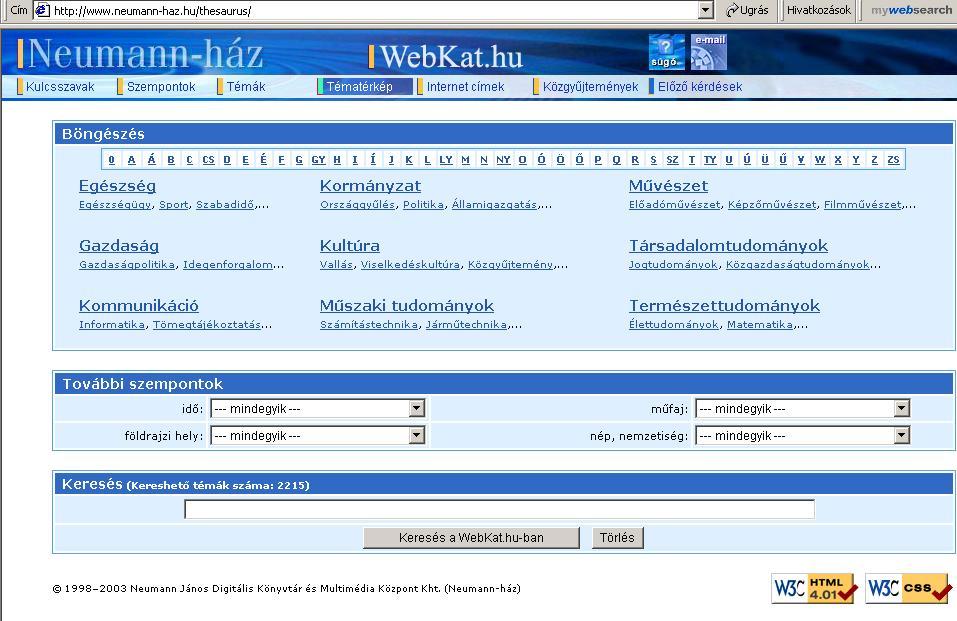Click the Államigazgatás subcategory link
957x621 pixels.
pos(494,205)
